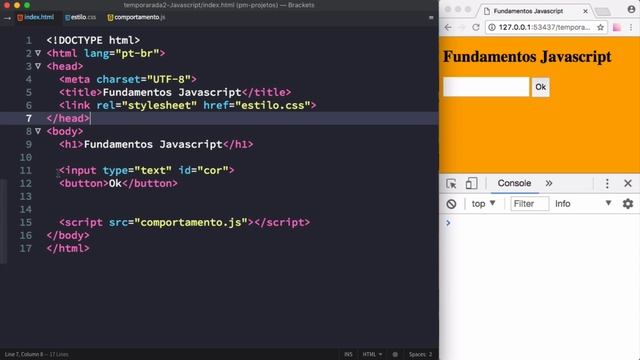Click the console Filter field

(x=529, y=204)
